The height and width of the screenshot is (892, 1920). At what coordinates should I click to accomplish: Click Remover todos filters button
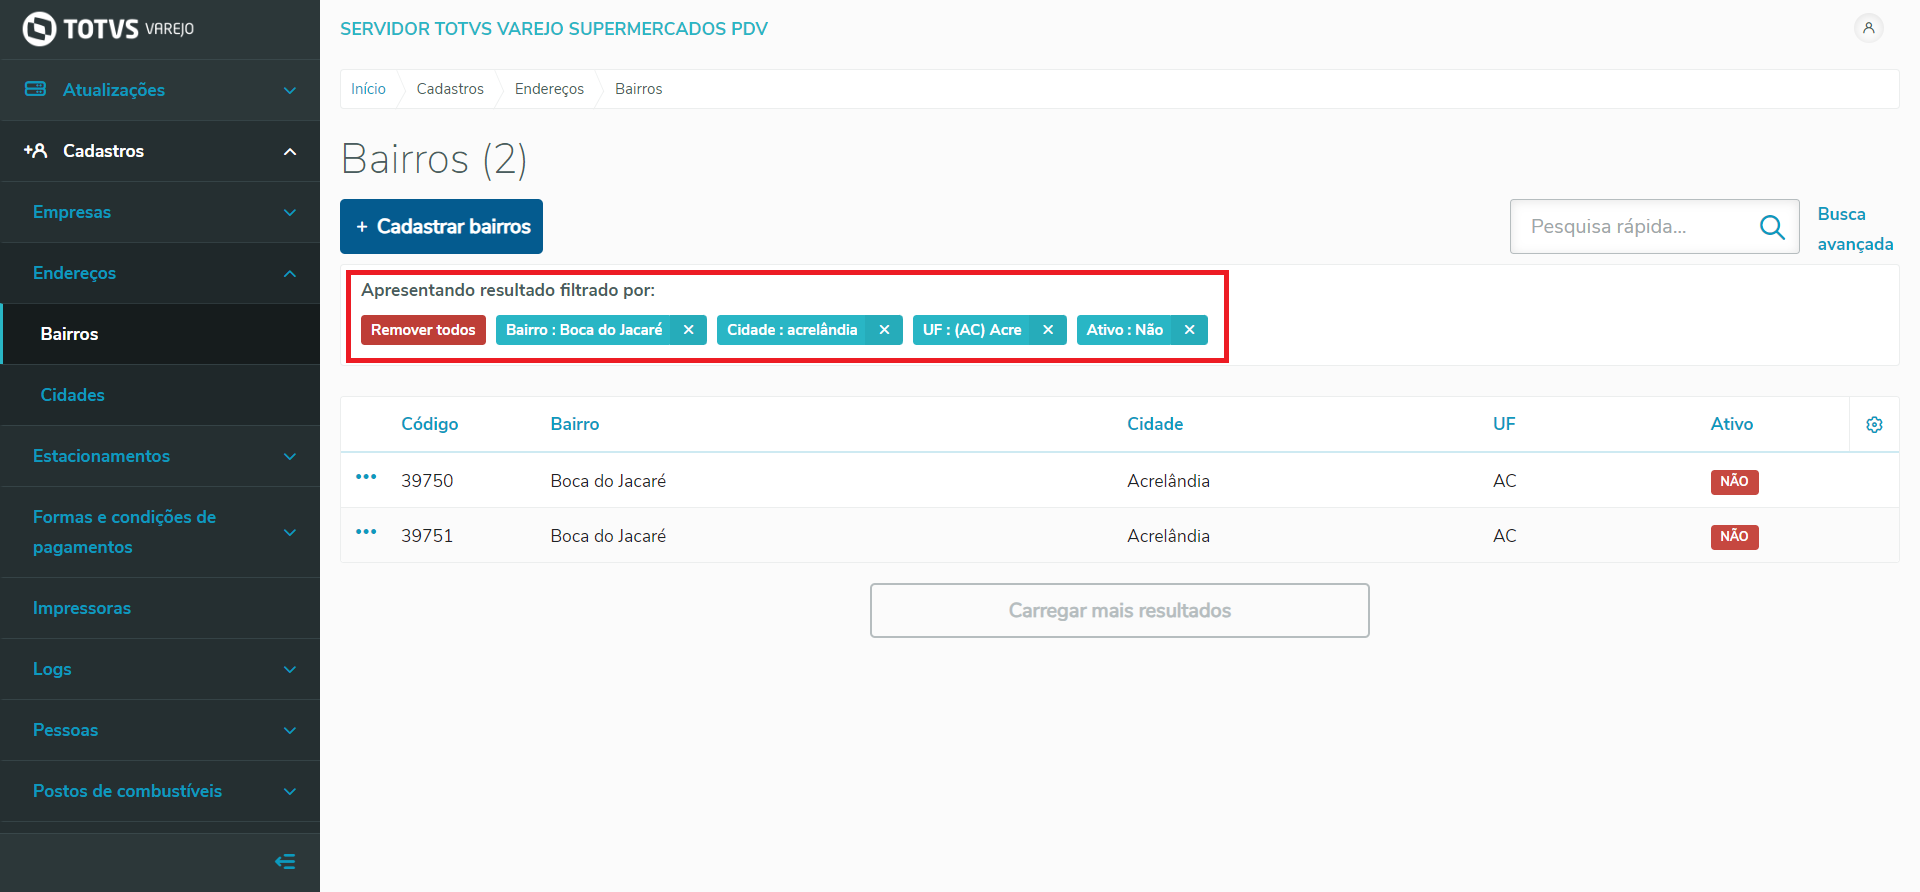[x=423, y=330]
